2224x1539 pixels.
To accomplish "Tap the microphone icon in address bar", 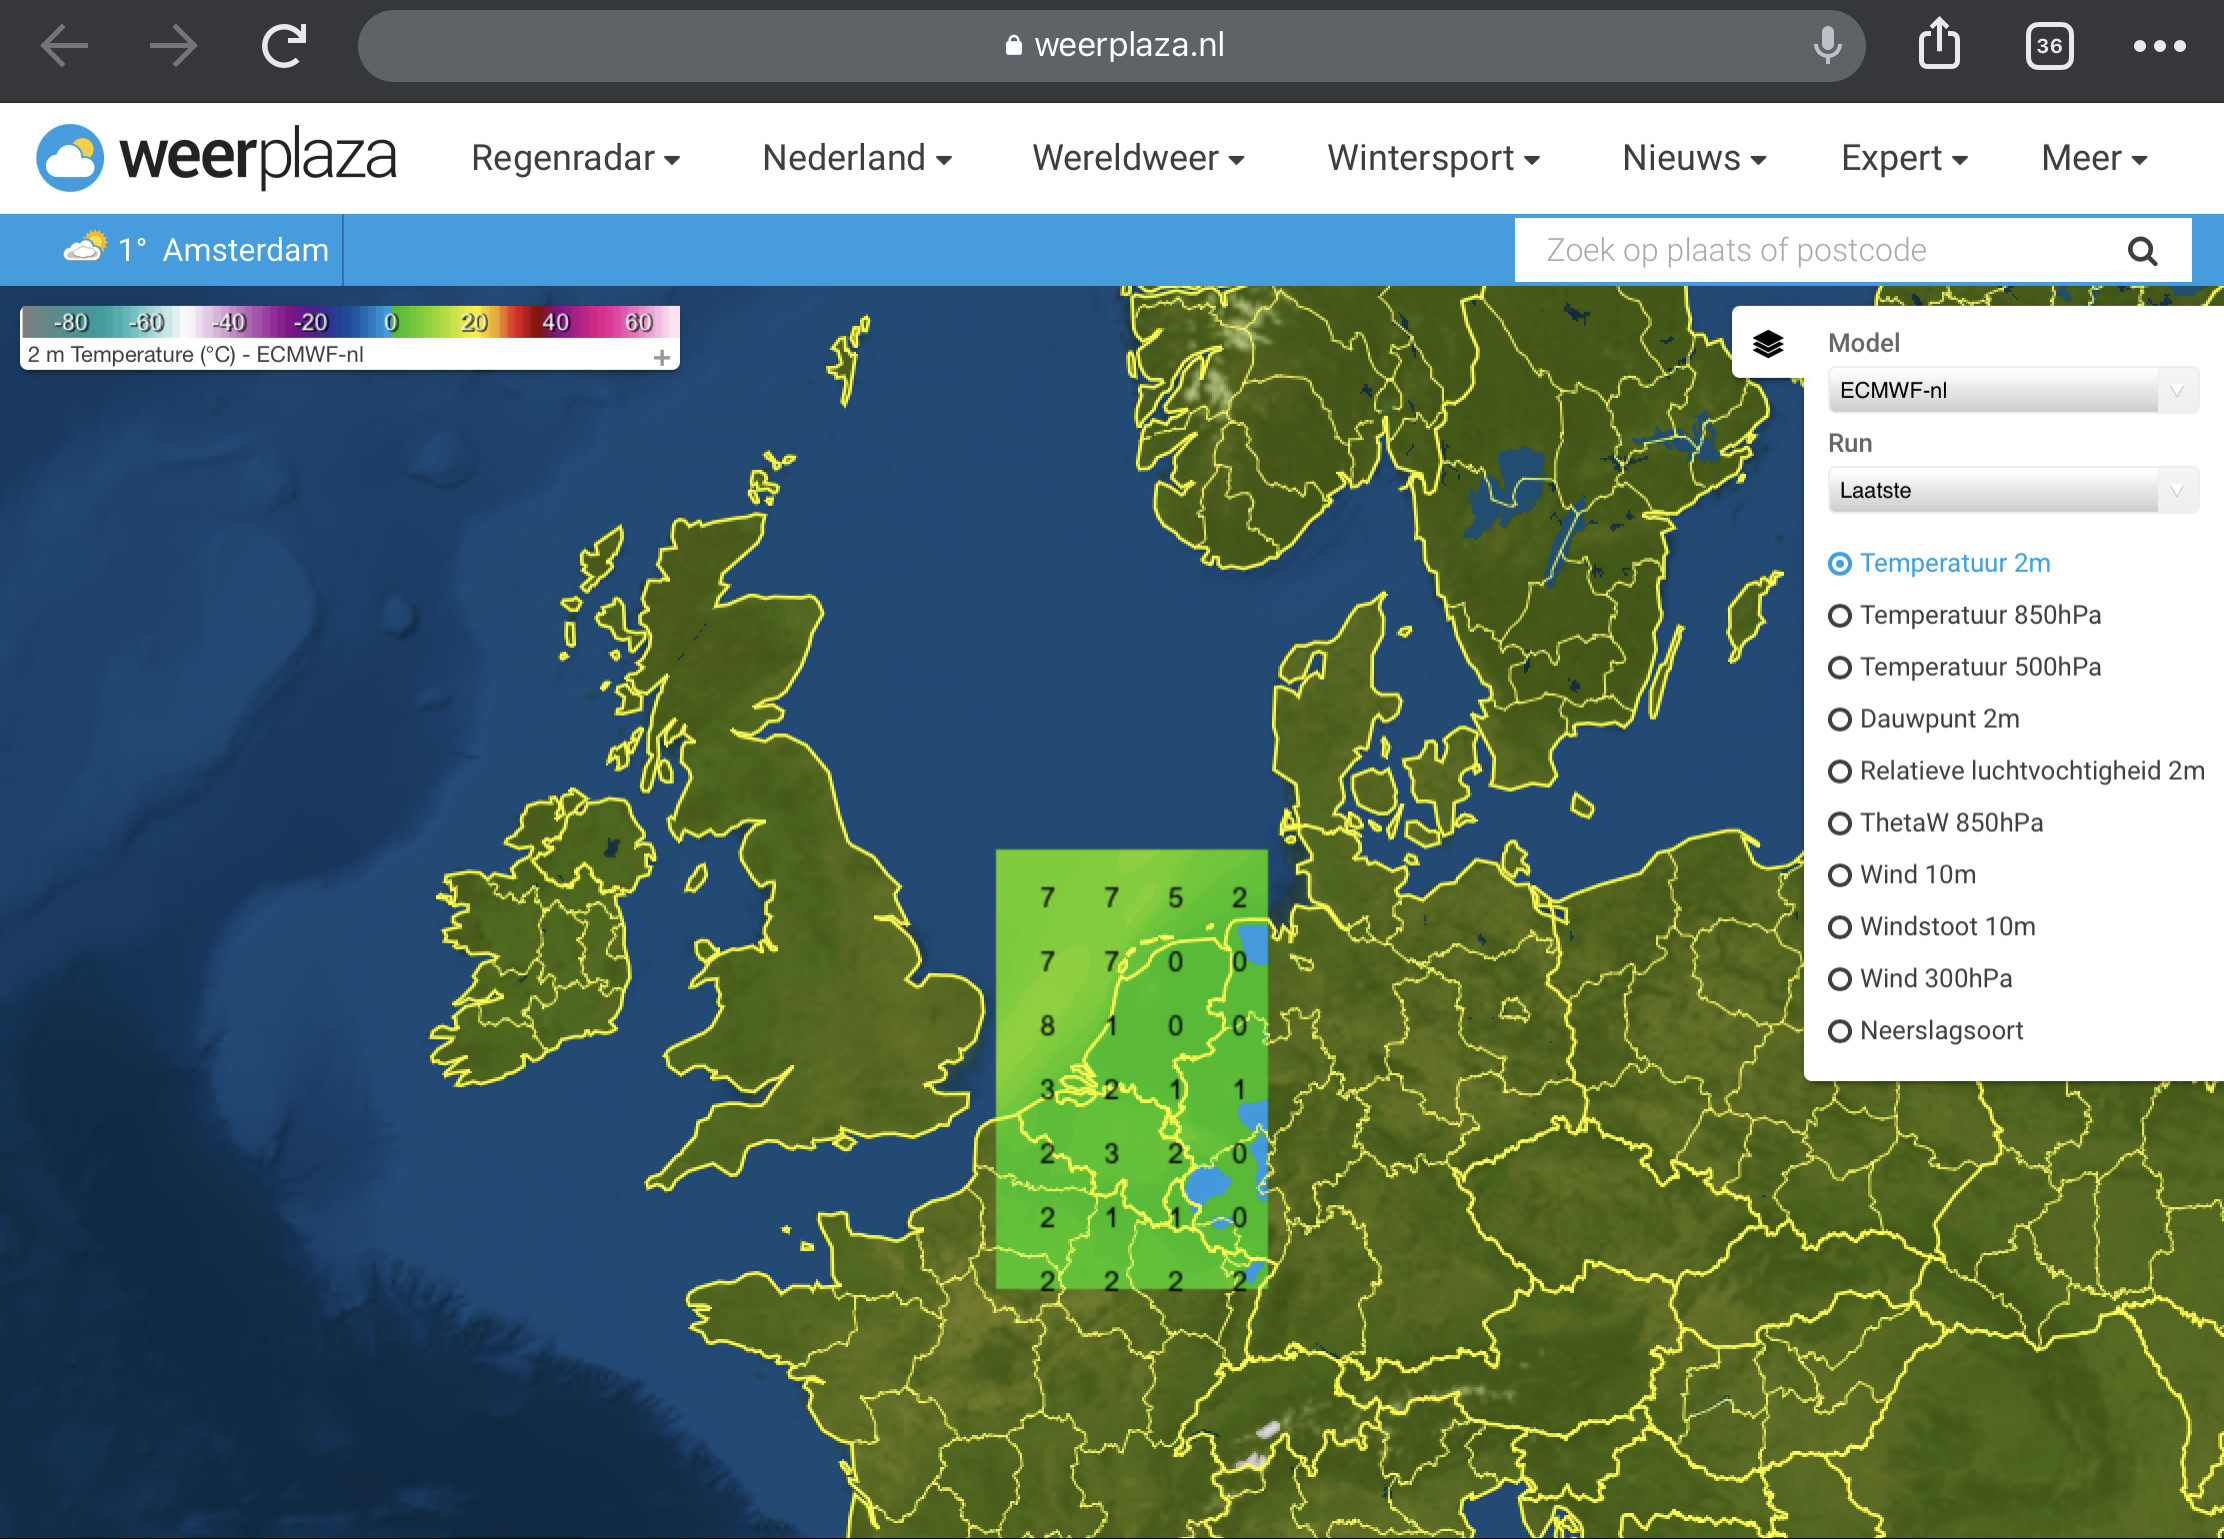I will [1827, 46].
